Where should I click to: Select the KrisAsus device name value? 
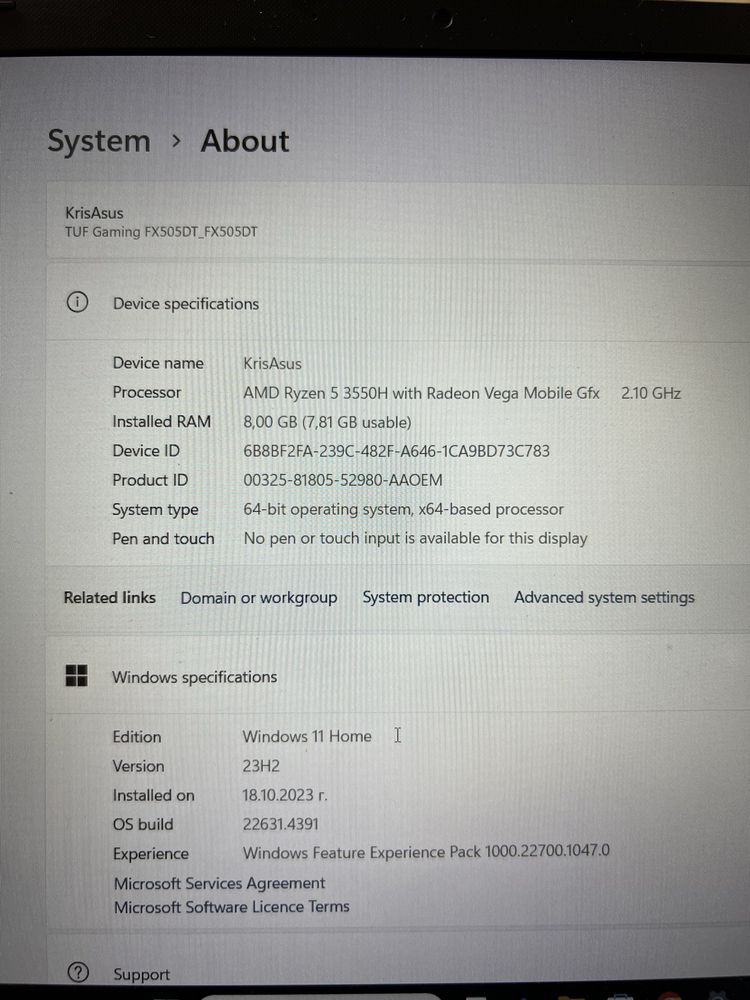(272, 364)
